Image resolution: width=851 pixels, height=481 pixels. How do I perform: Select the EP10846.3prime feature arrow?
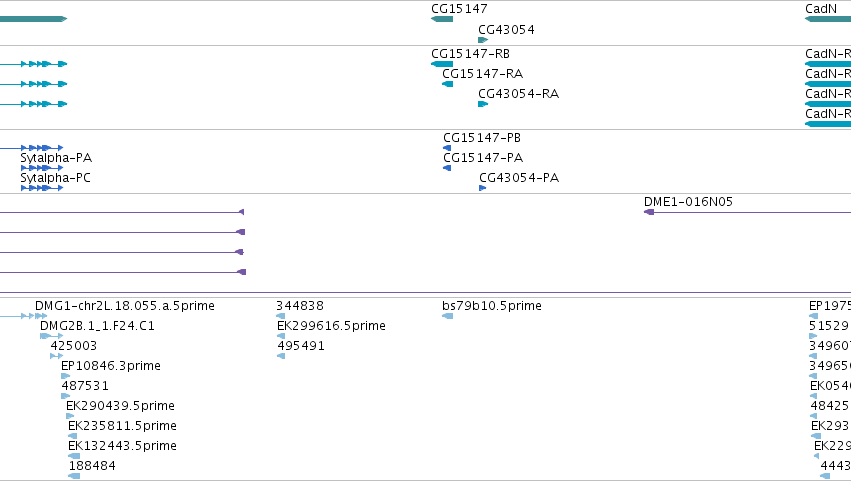click(x=66, y=376)
